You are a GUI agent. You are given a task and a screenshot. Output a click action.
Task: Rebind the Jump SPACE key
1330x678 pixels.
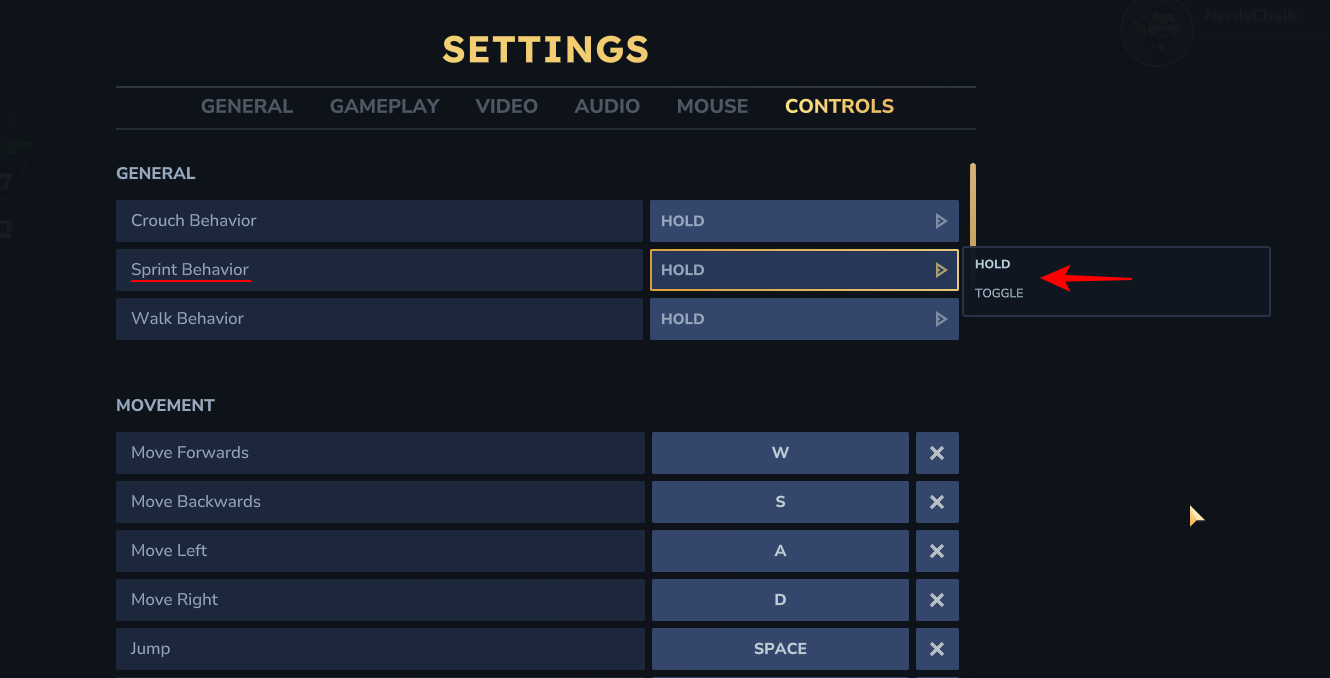point(780,649)
